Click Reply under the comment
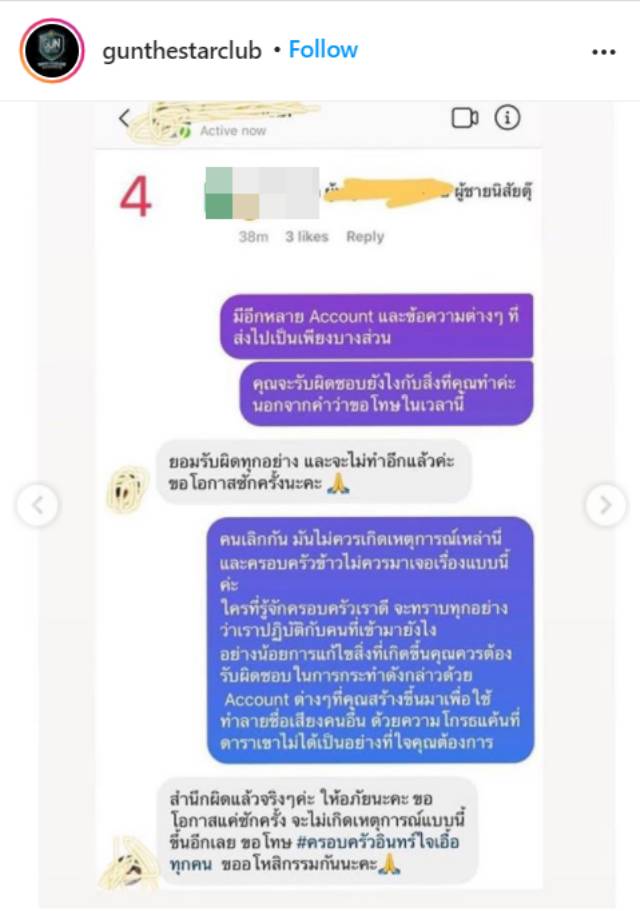 click(365, 236)
